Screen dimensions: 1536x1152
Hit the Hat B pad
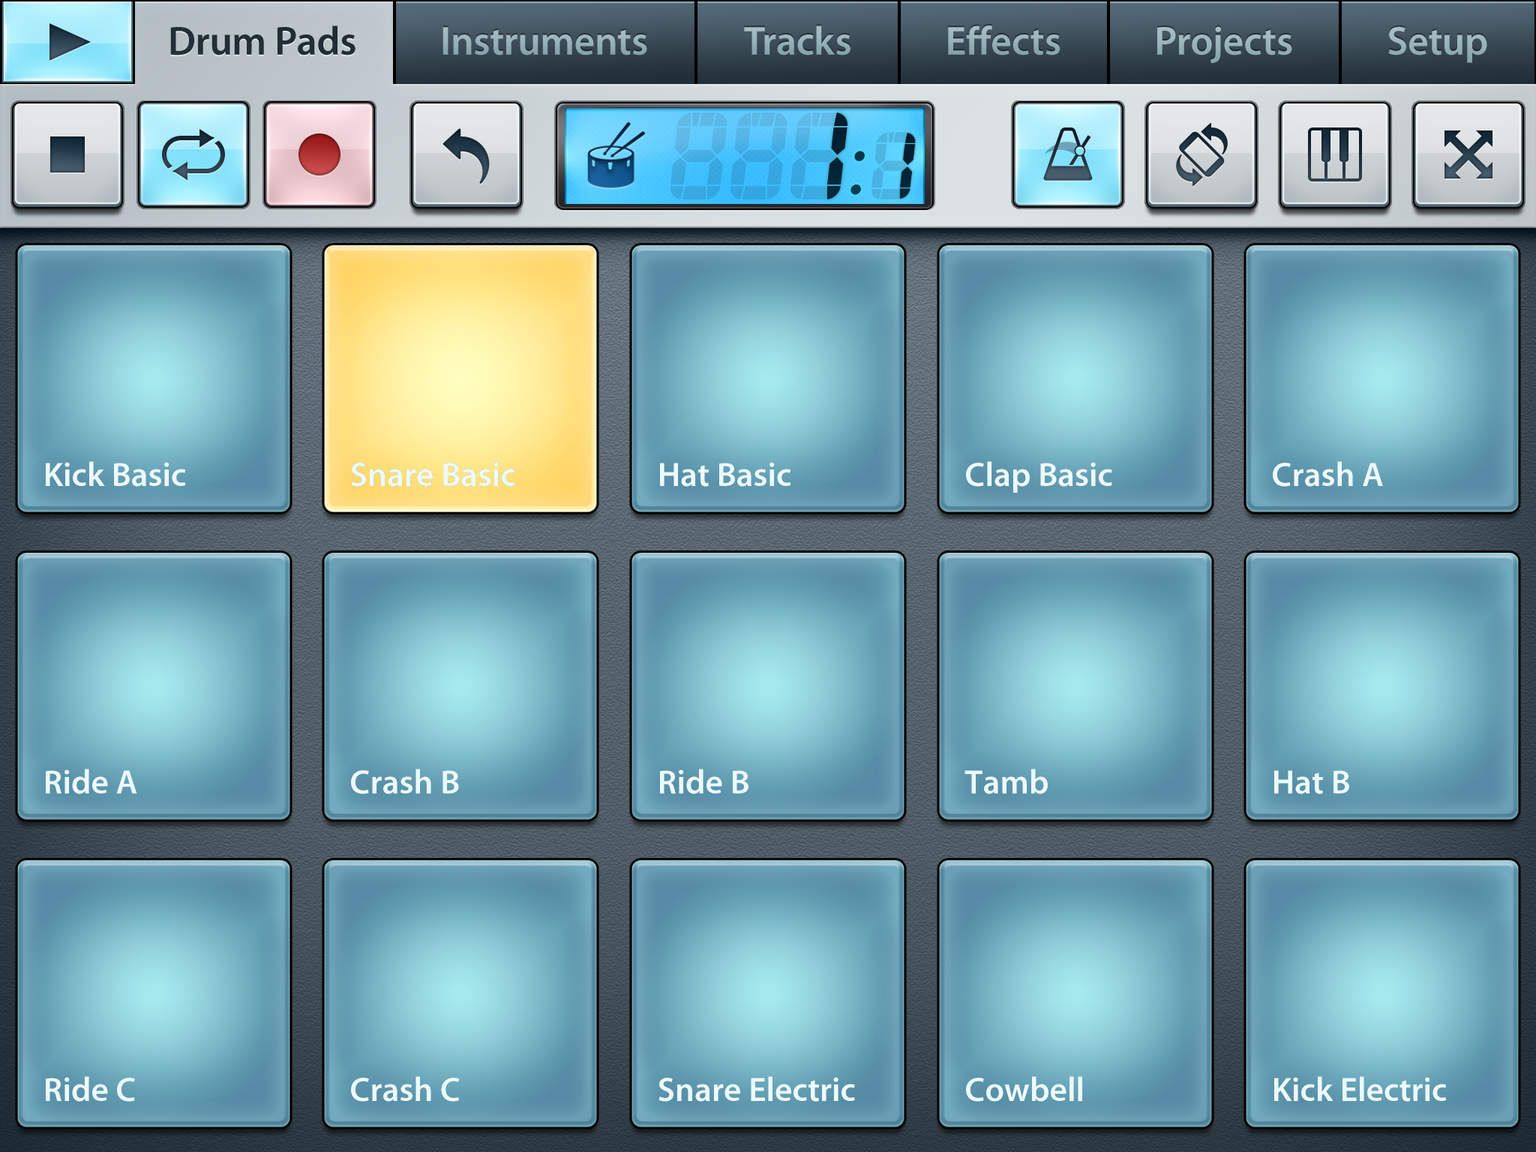tap(1382, 686)
